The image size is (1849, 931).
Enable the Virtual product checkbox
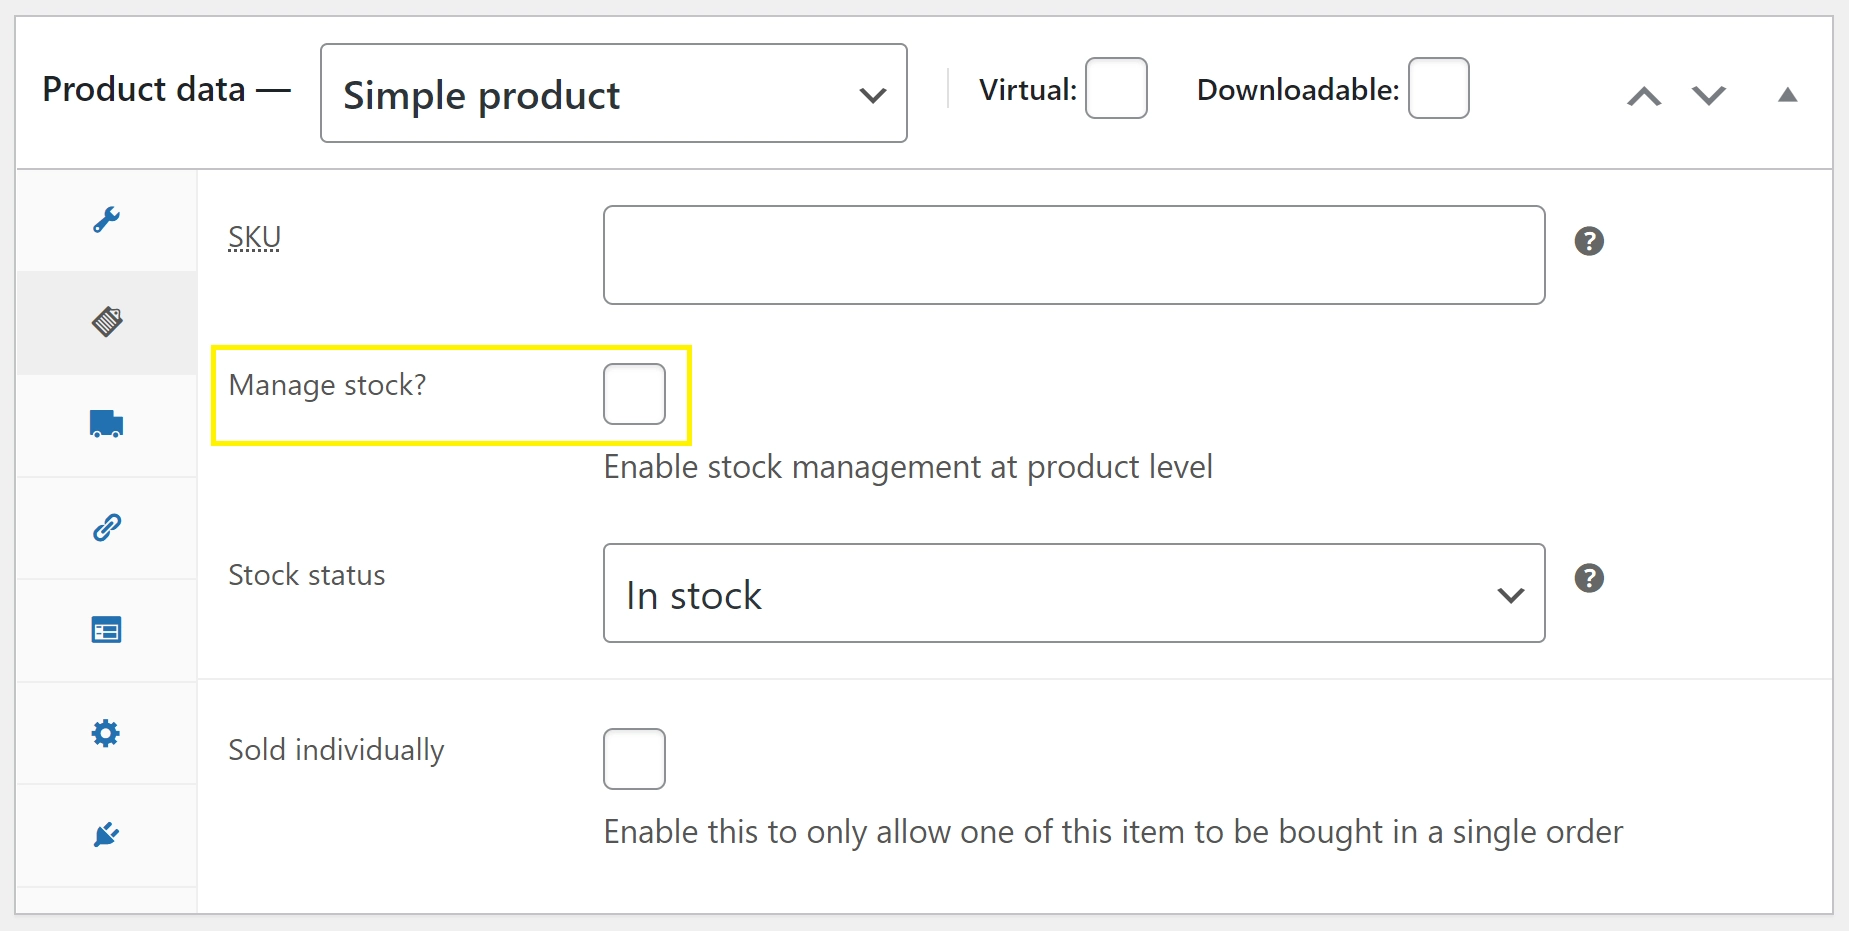click(1116, 88)
